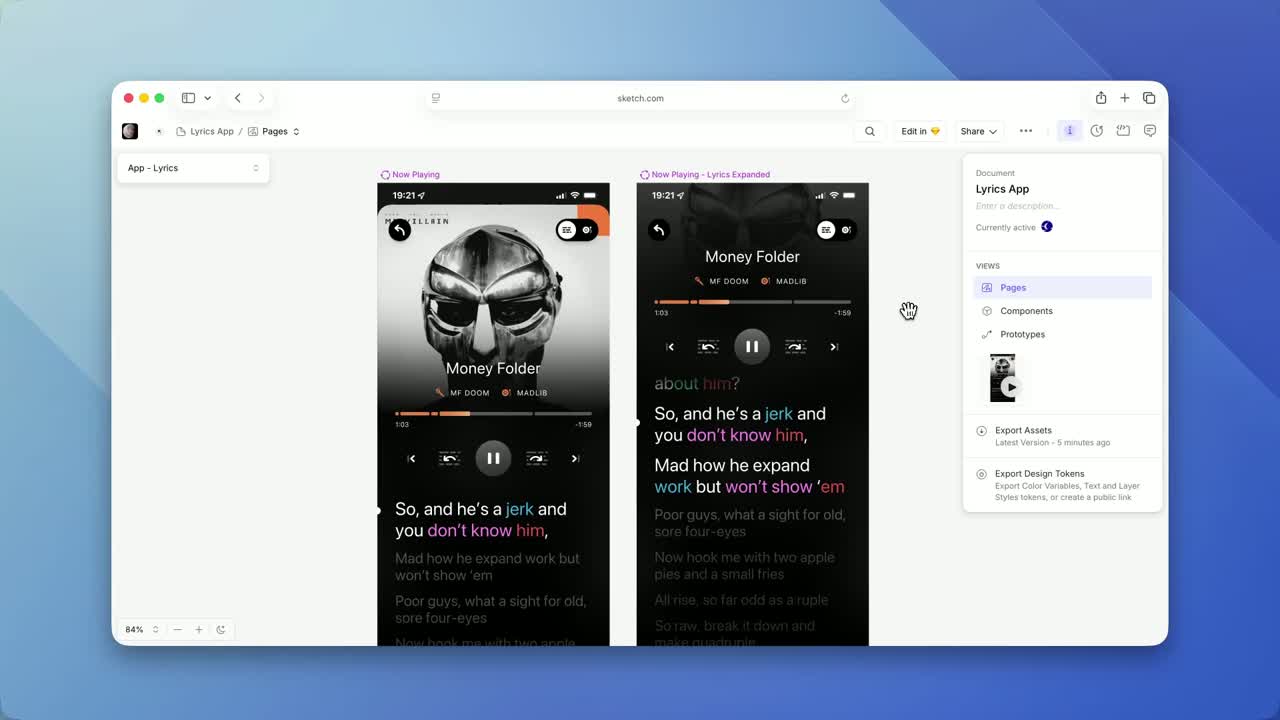Go back in Safari history

(238, 98)
